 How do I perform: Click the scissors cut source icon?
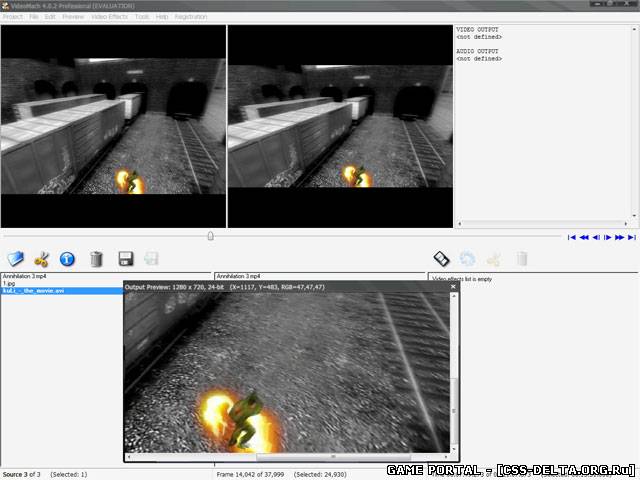pos(42,259)
